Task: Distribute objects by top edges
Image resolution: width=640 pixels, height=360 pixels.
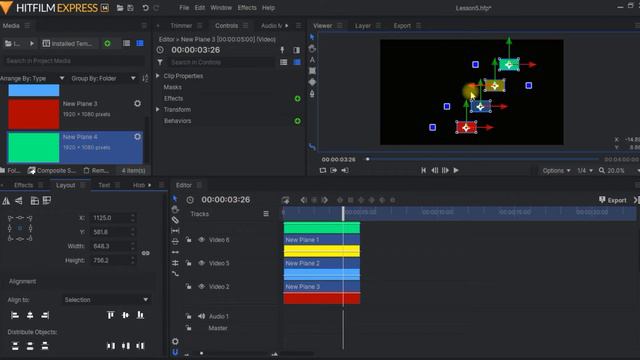Action: pyautogui.click(x=15, y=346)
